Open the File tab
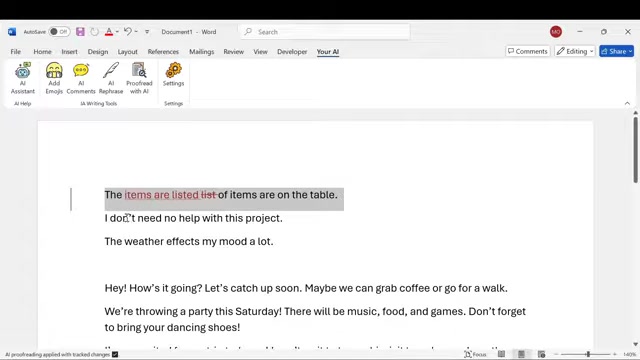 16,51
